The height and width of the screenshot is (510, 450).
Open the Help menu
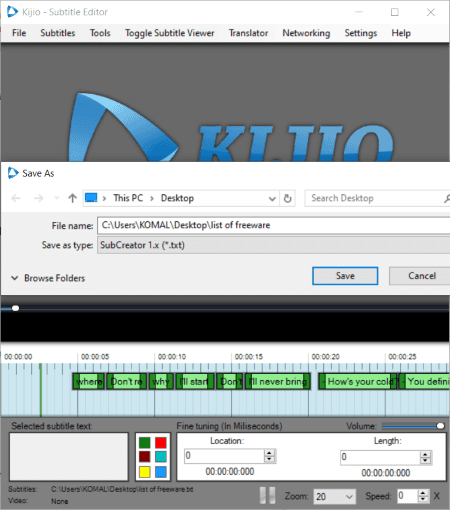pyautogui.click(x=401, y=33)
